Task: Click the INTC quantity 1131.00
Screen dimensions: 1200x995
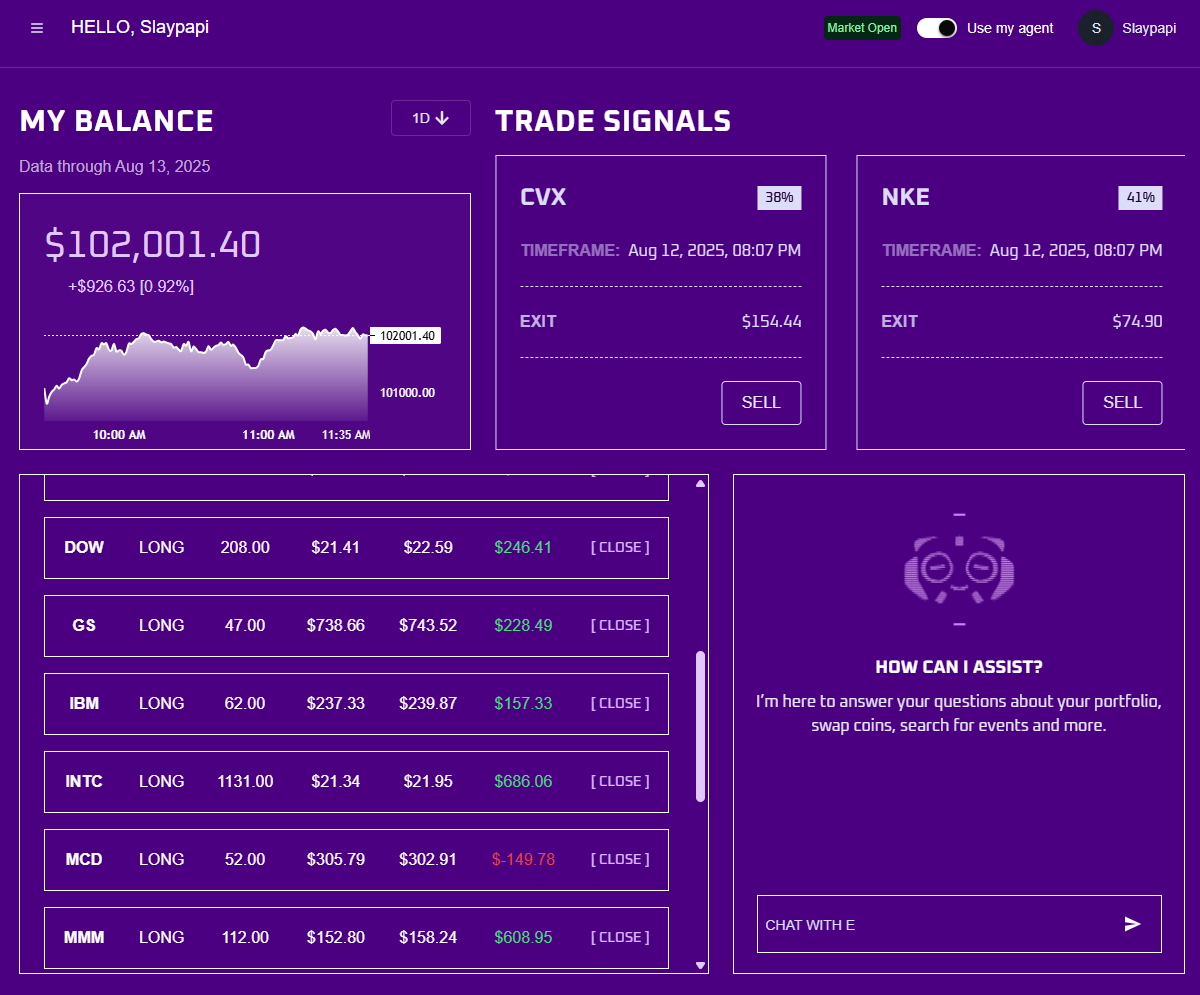Action: [x=245, y=781]
